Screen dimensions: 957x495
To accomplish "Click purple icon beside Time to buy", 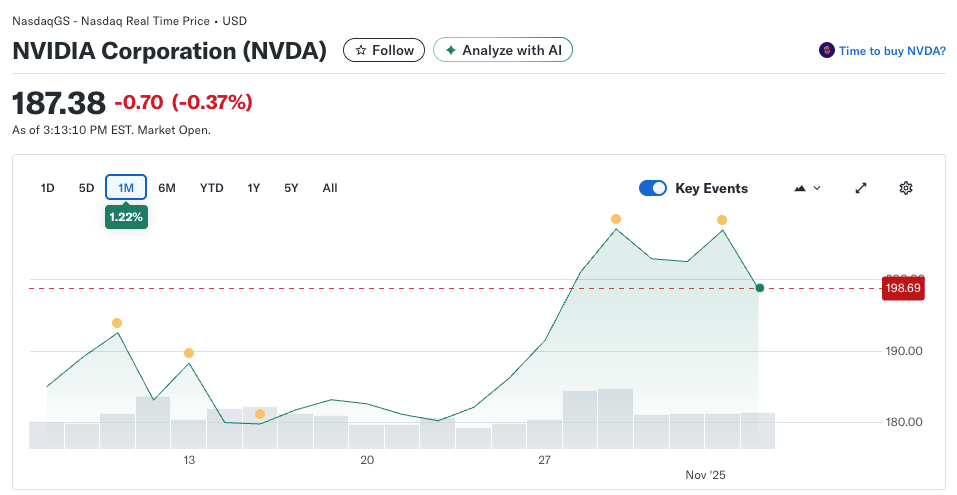I will pyautogui.click(x=826, y=50).
